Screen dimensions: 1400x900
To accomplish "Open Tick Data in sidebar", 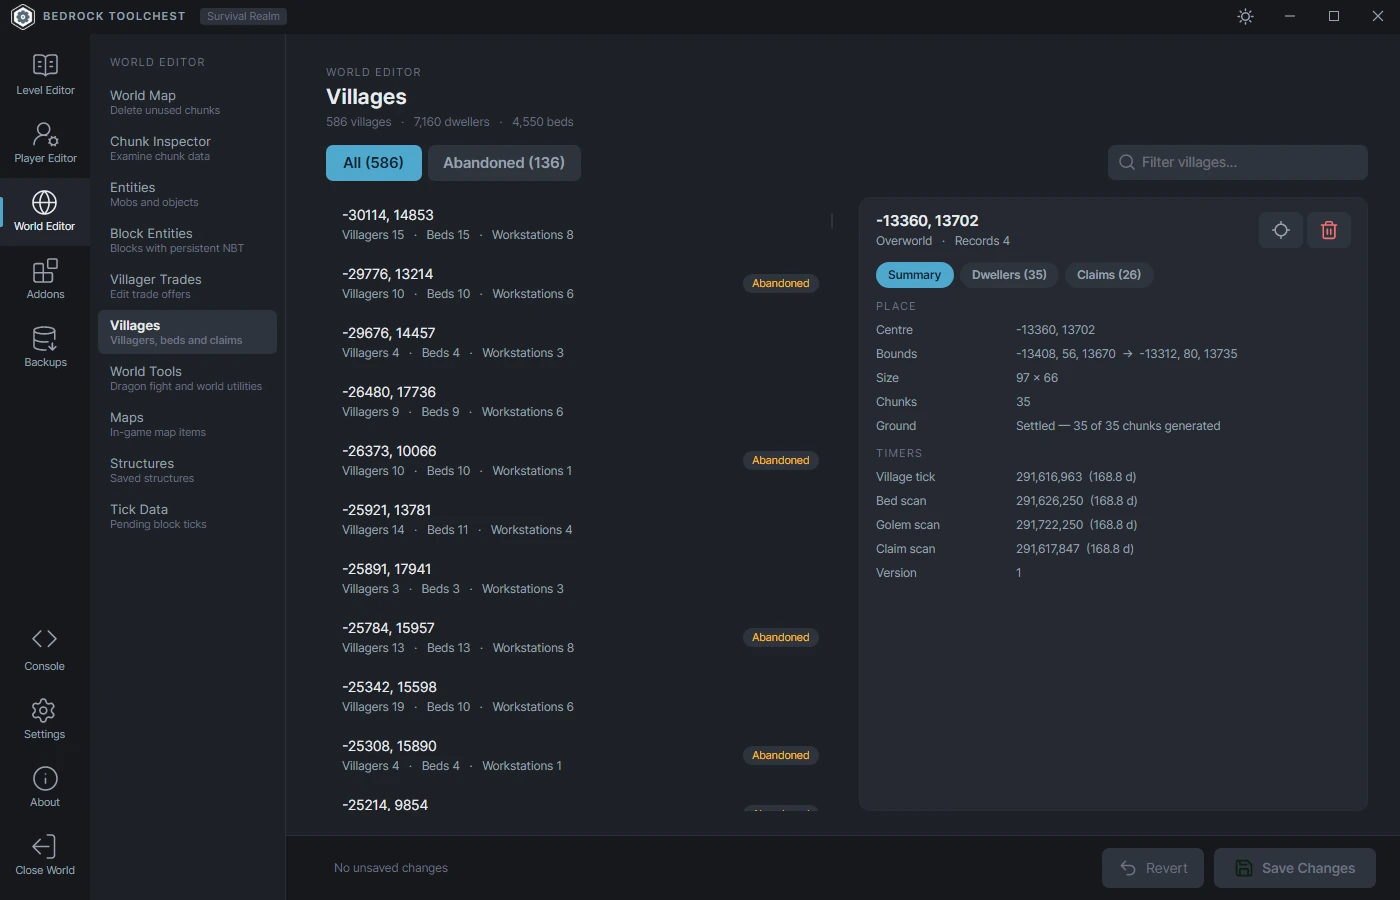I will pyautogui.click(x=187, y=516).
